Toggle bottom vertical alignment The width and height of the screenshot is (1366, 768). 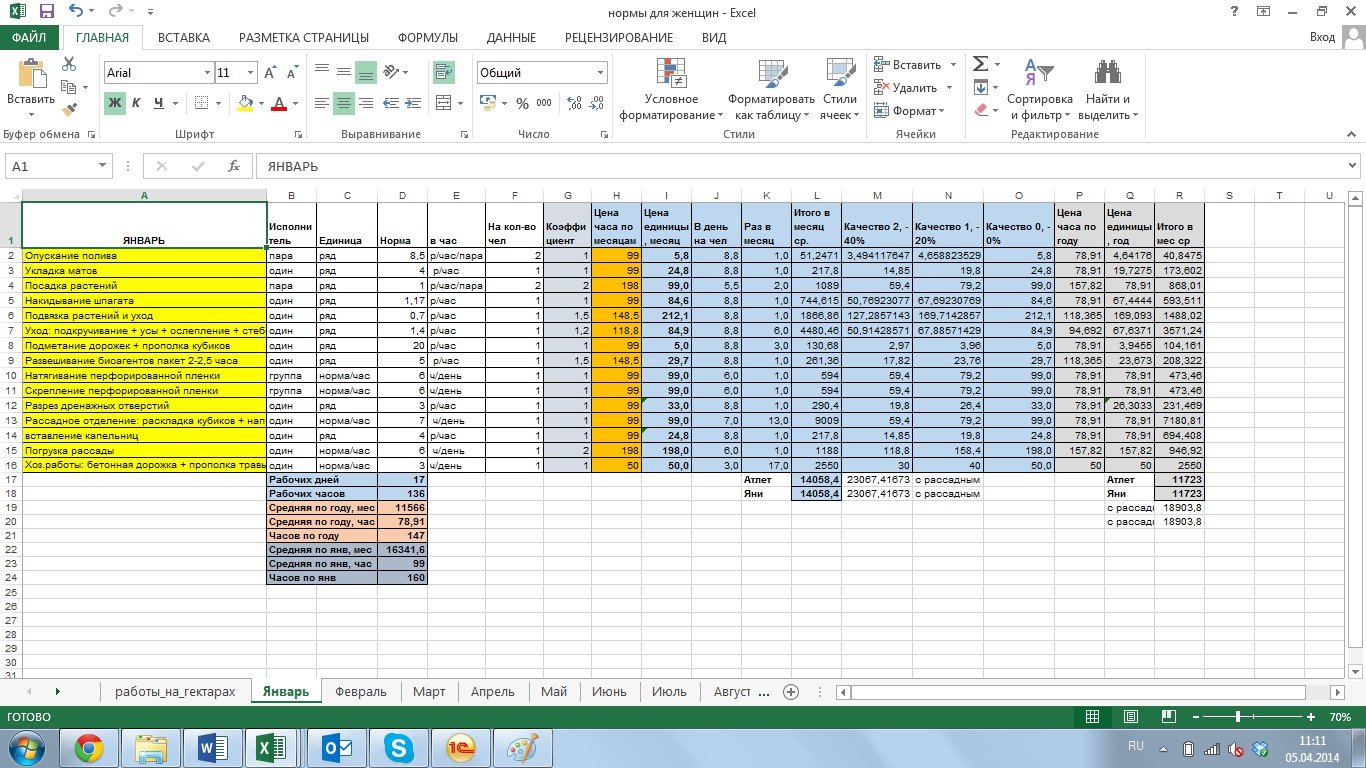pyautogui.click(x=366, y=72)
